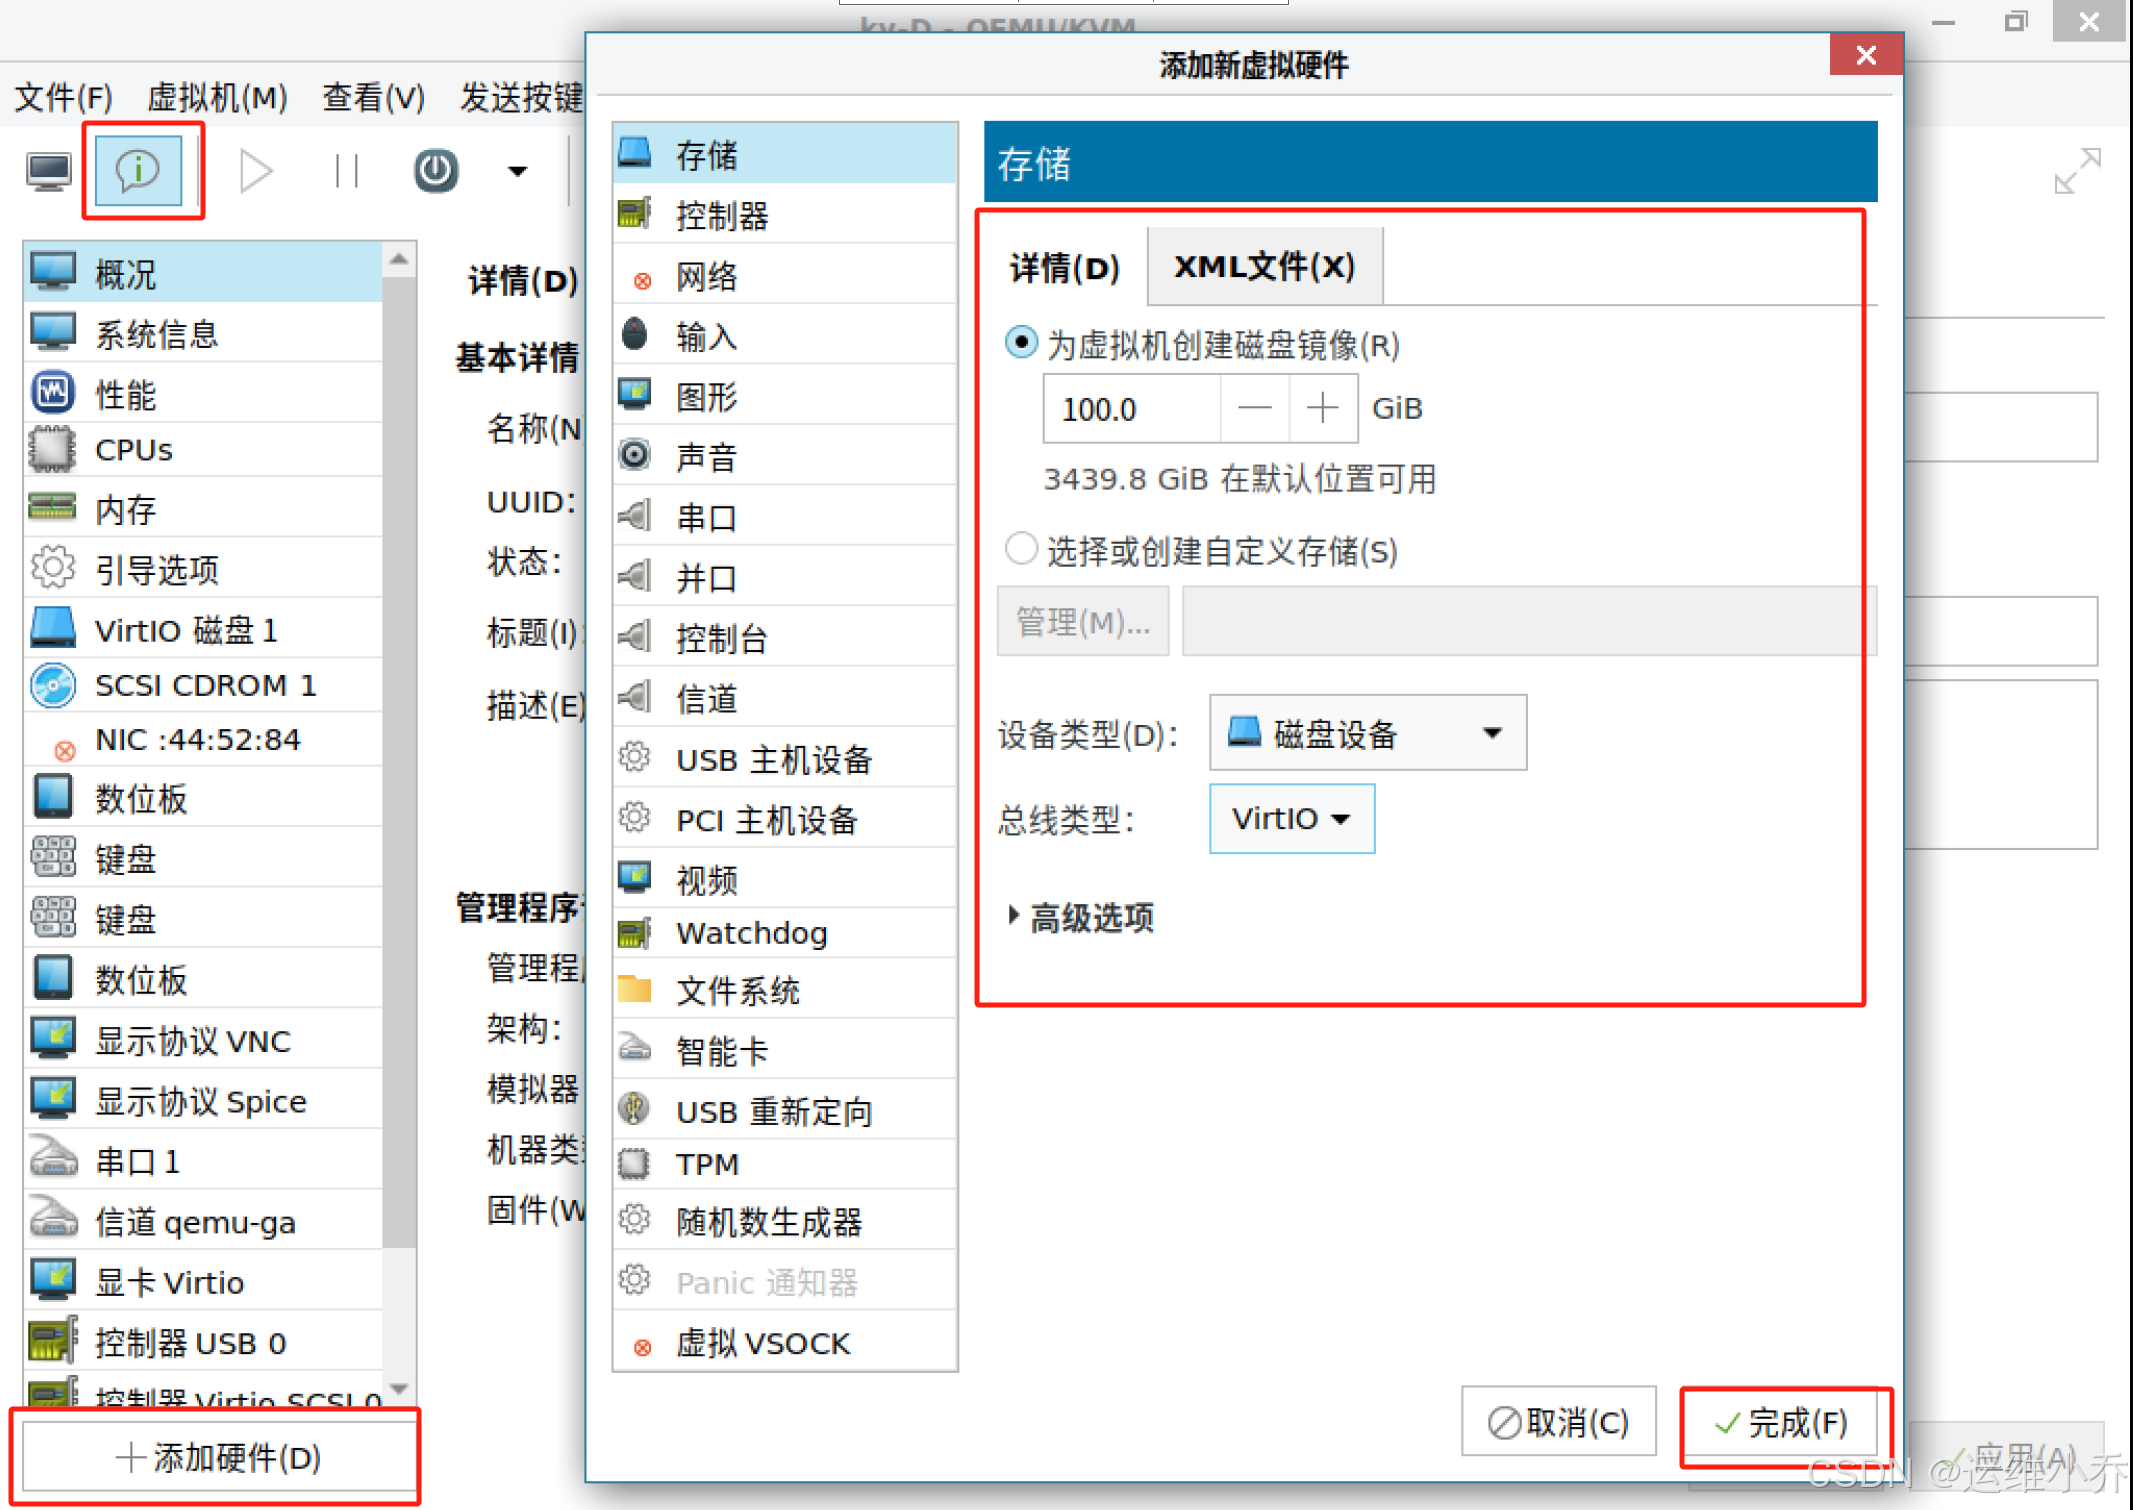Open the 设备类型 磁盘设备 dropdown
Image resolution: width=2133 pixels, height=1510 pixels.
click(1367, 733)
